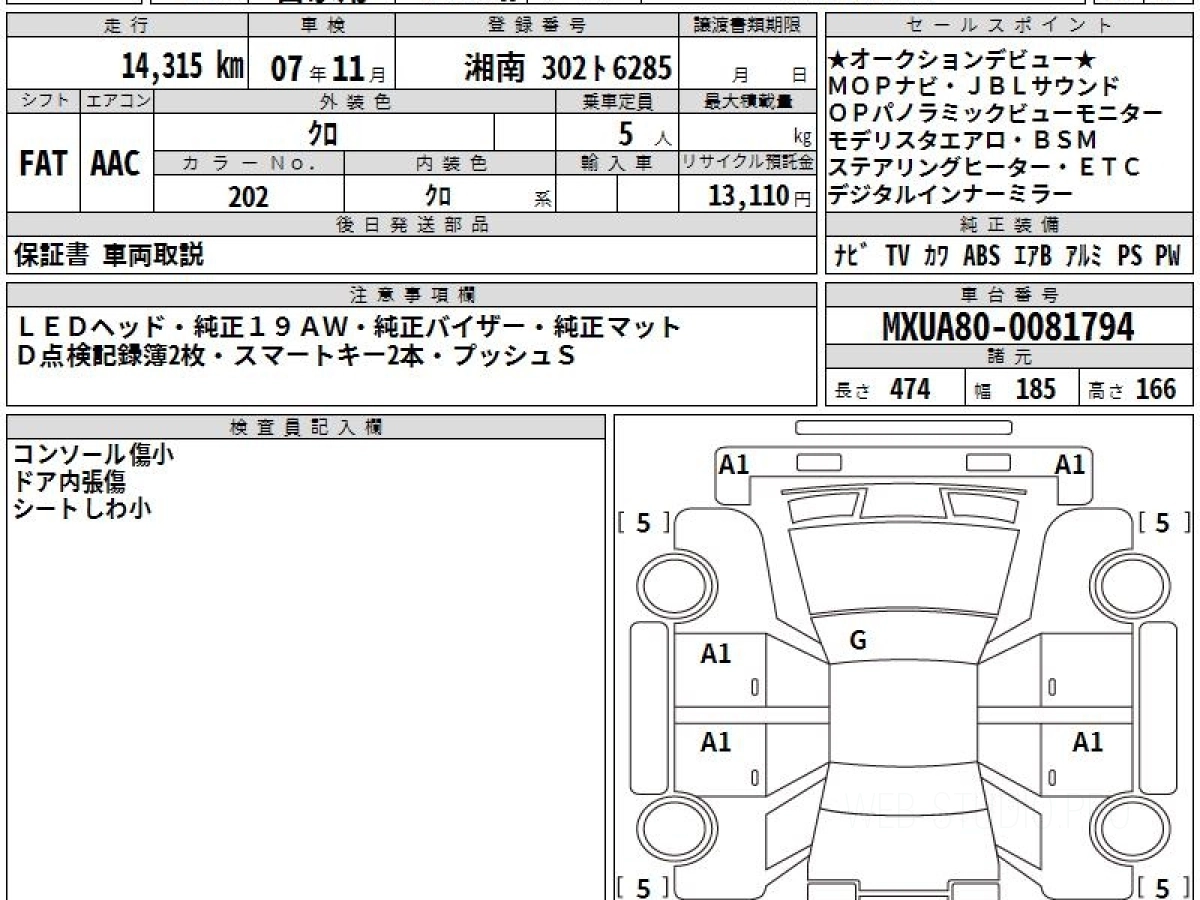Click the A1 mark at front bumper left corner

click(735, 464)
